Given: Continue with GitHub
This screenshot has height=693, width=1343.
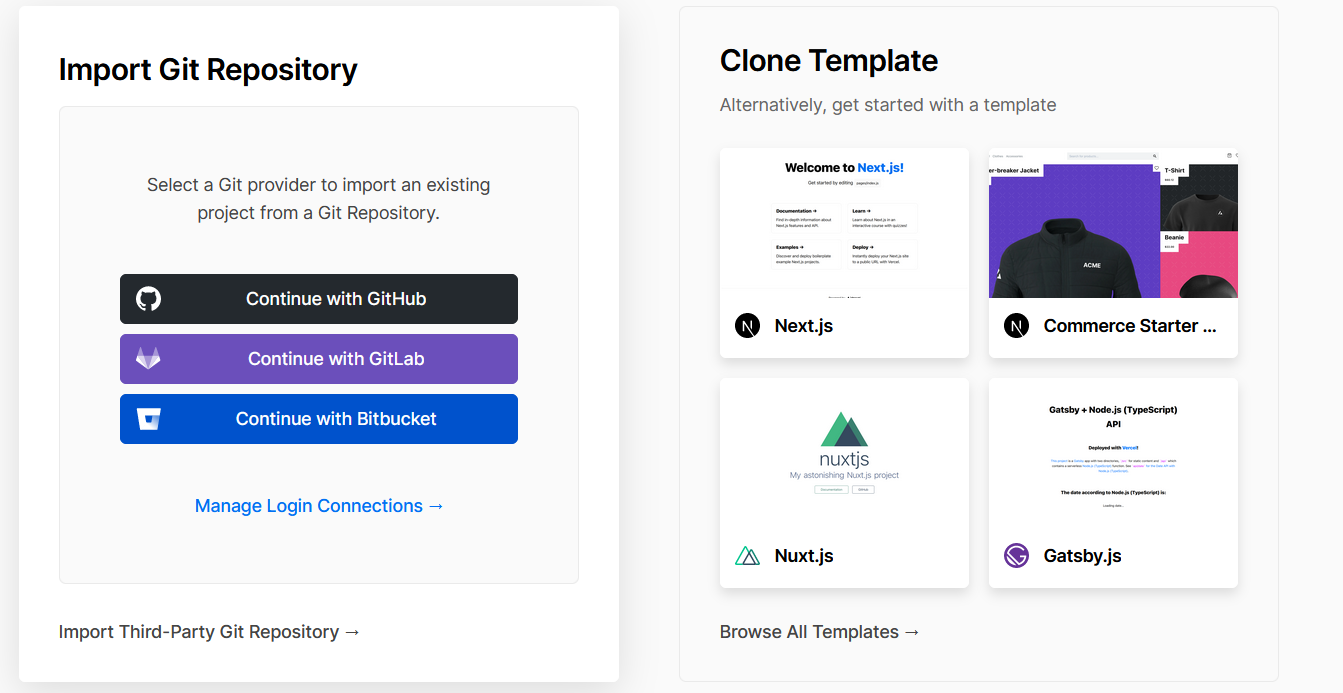Looking at the screenshot, I should point(319,299).
